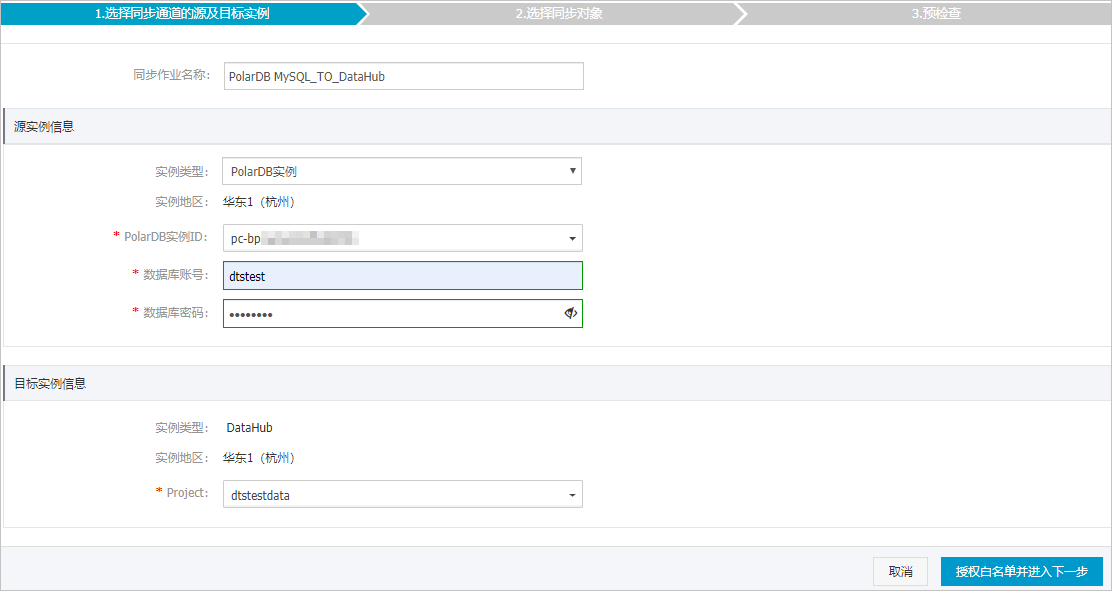This screenshot has height=591, width=1112.
Task: Expand the PolarDB实例ID dropdown
Action: coord(403,238)
